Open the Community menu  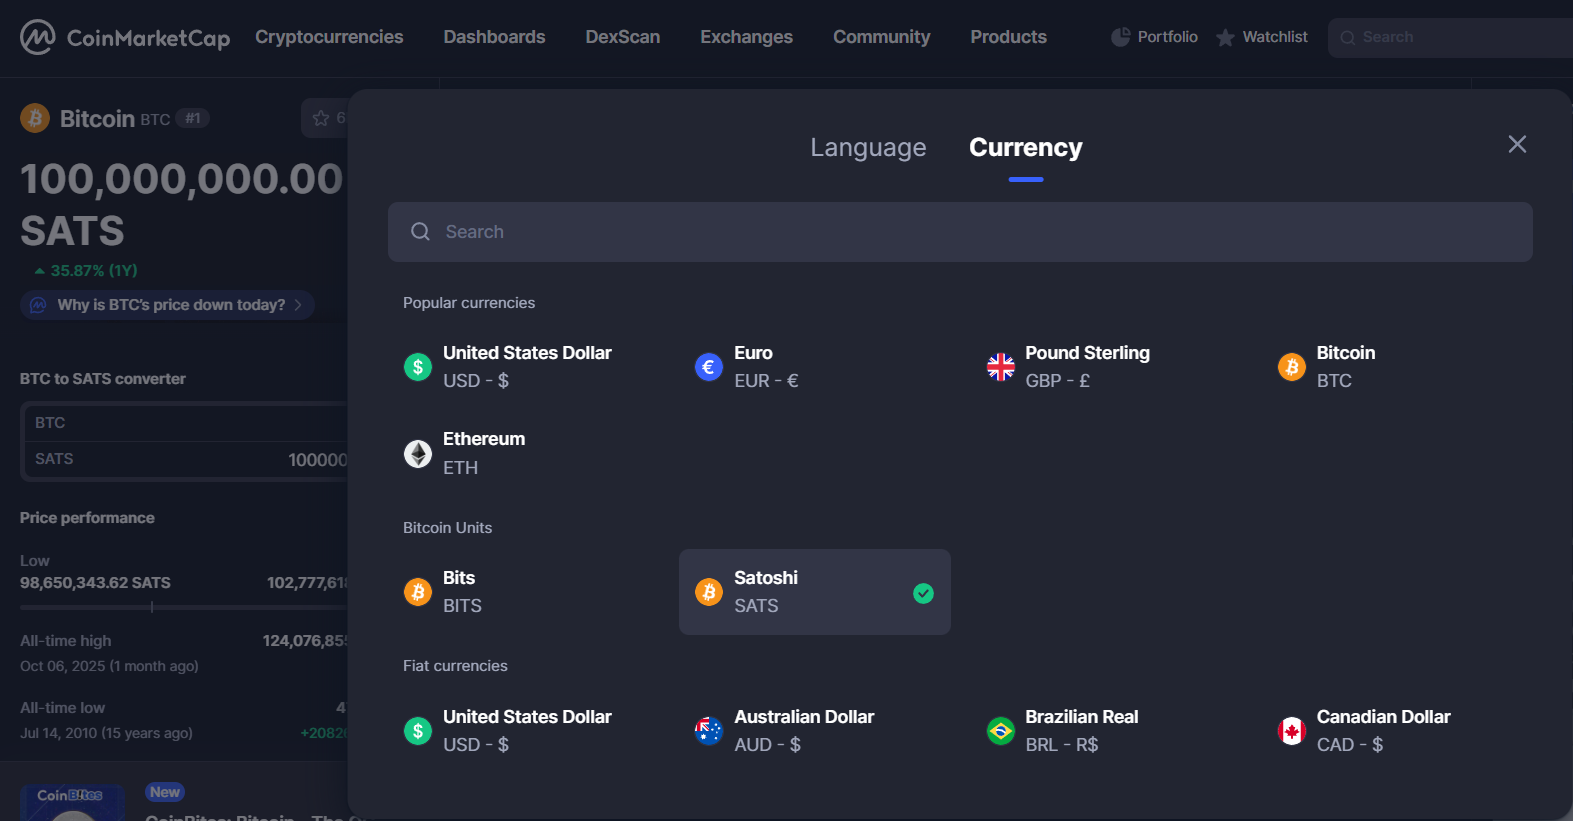point(881,37)
